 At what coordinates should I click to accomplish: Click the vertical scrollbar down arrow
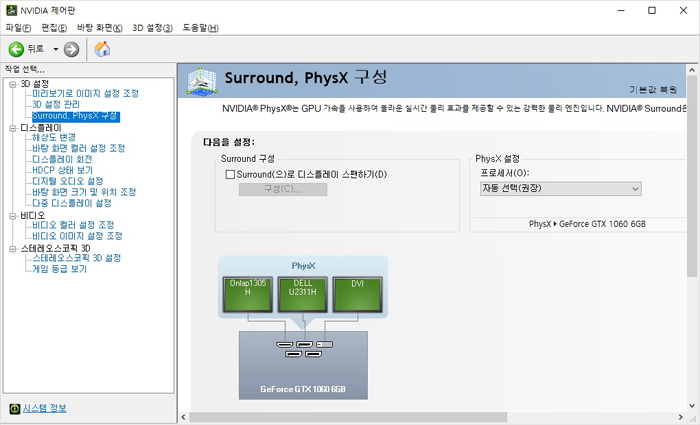pyautogui.click(x=692, y=405)
